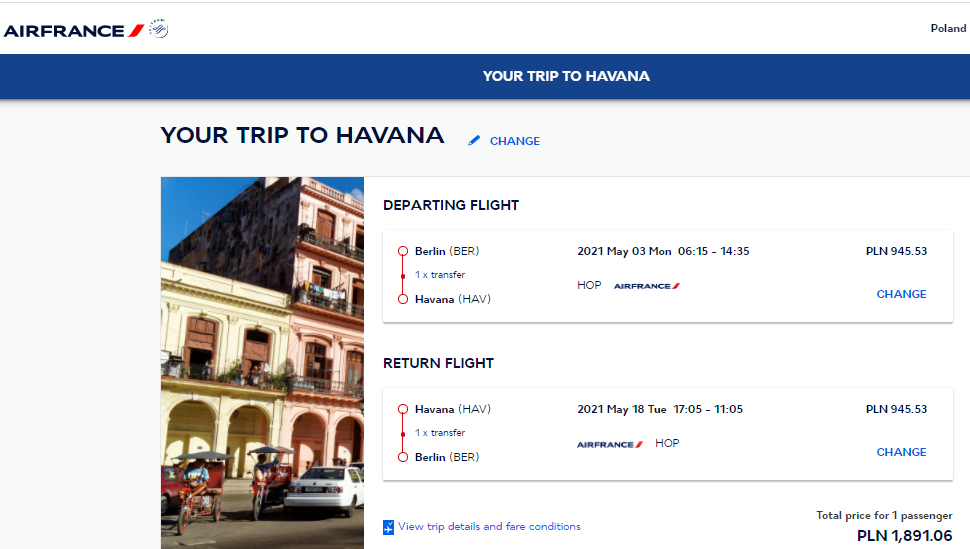This screenshot has height=549, width=970.
Task: Click the blue YOUR TRIP TO HAVANA banner
Action: (485, 76)
